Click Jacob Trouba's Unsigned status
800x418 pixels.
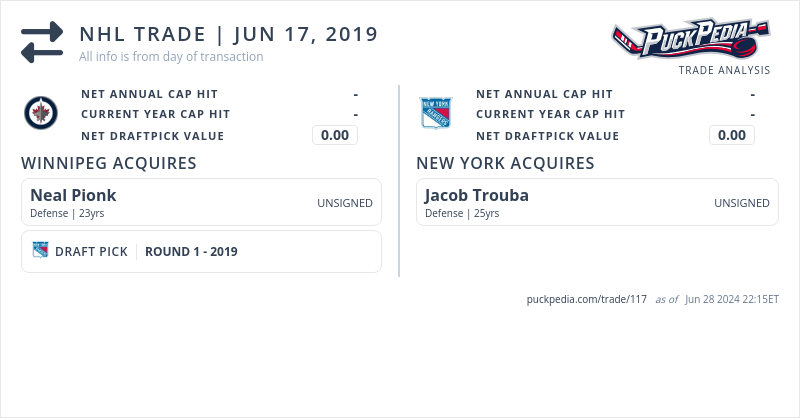(x=742, y=203)
